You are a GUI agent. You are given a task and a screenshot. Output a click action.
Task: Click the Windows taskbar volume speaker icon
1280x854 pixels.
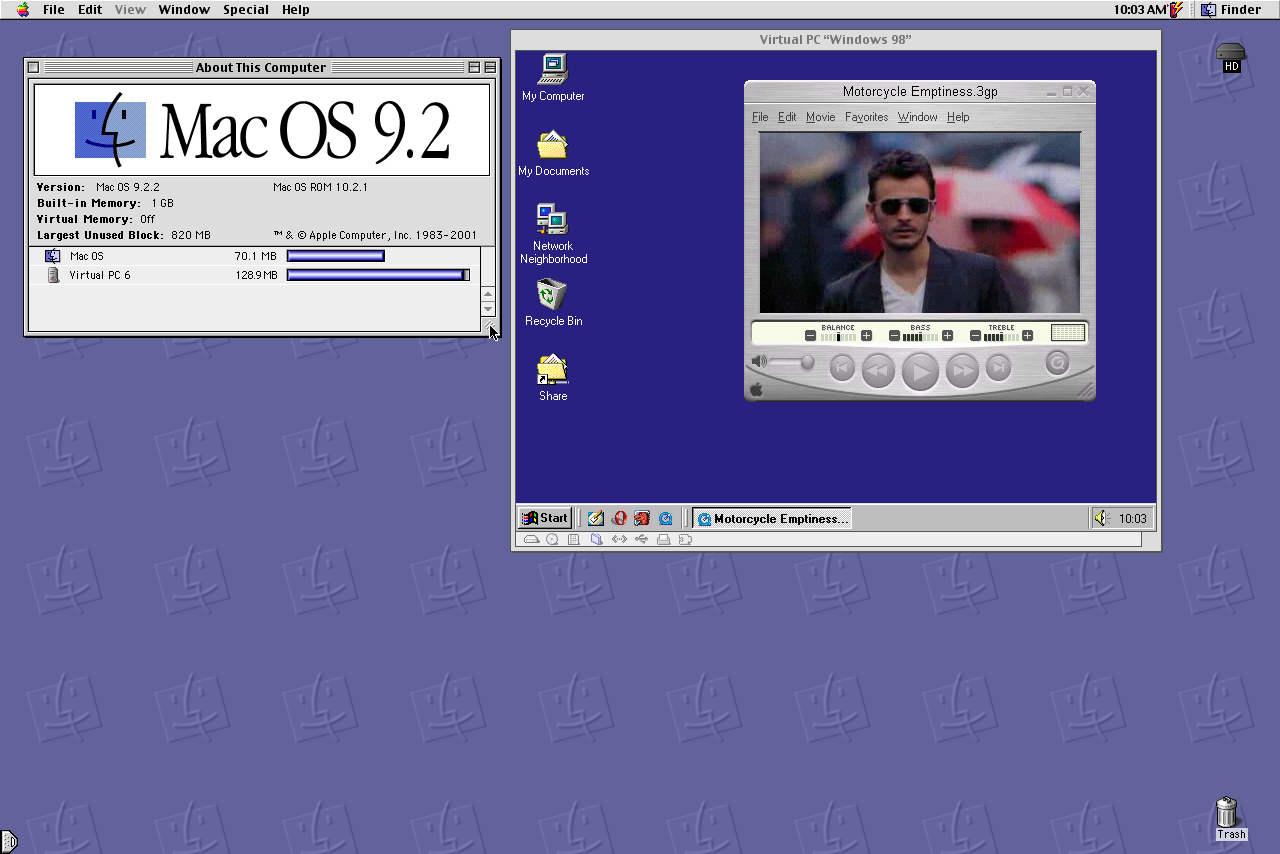coord(1101,518)
